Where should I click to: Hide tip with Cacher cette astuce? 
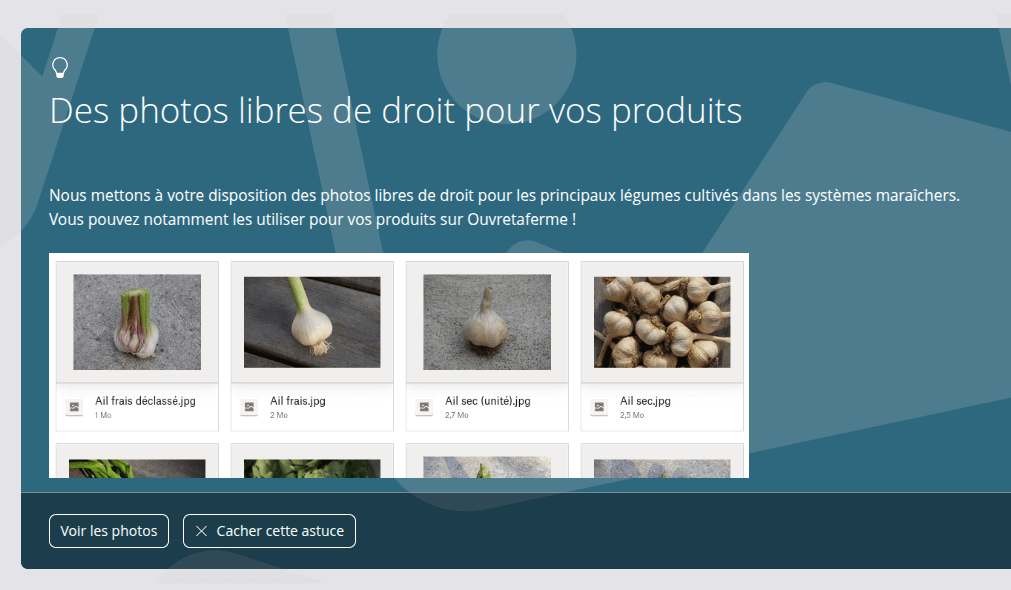(x=270, y=531)
